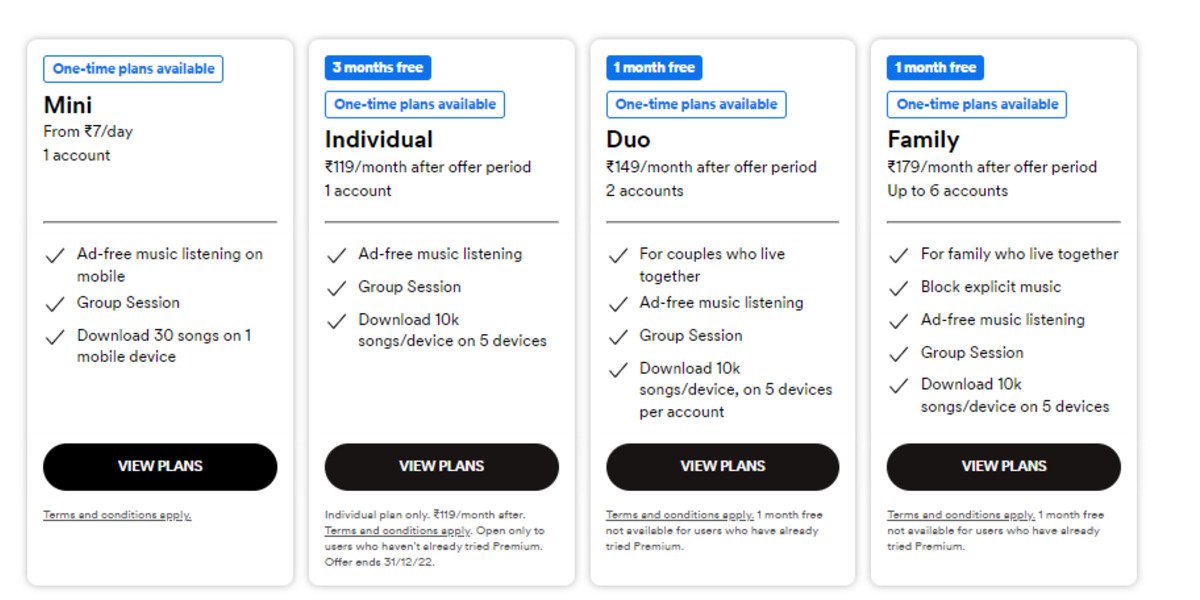
Task: Click the 1 month free badge on Duo
Action: 654,67
